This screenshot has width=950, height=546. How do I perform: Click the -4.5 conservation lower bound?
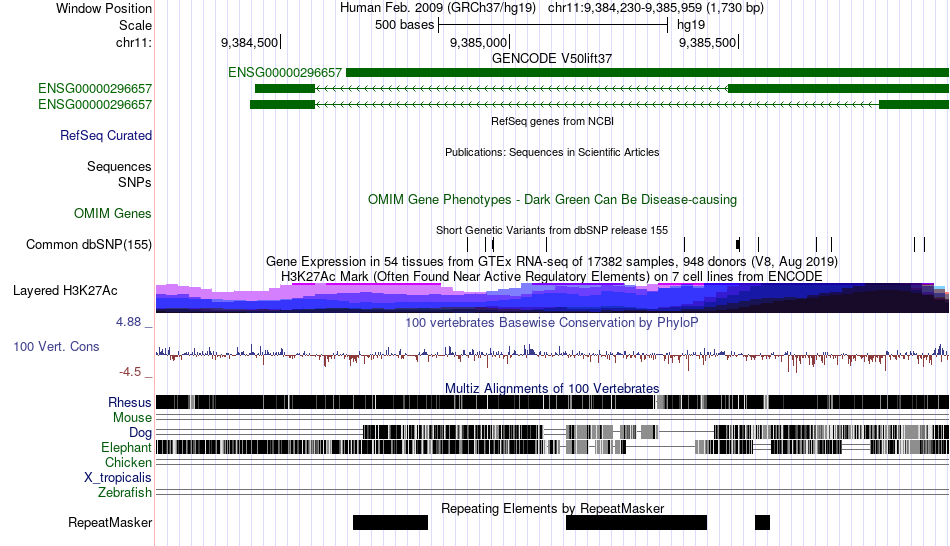pos(129,371)
